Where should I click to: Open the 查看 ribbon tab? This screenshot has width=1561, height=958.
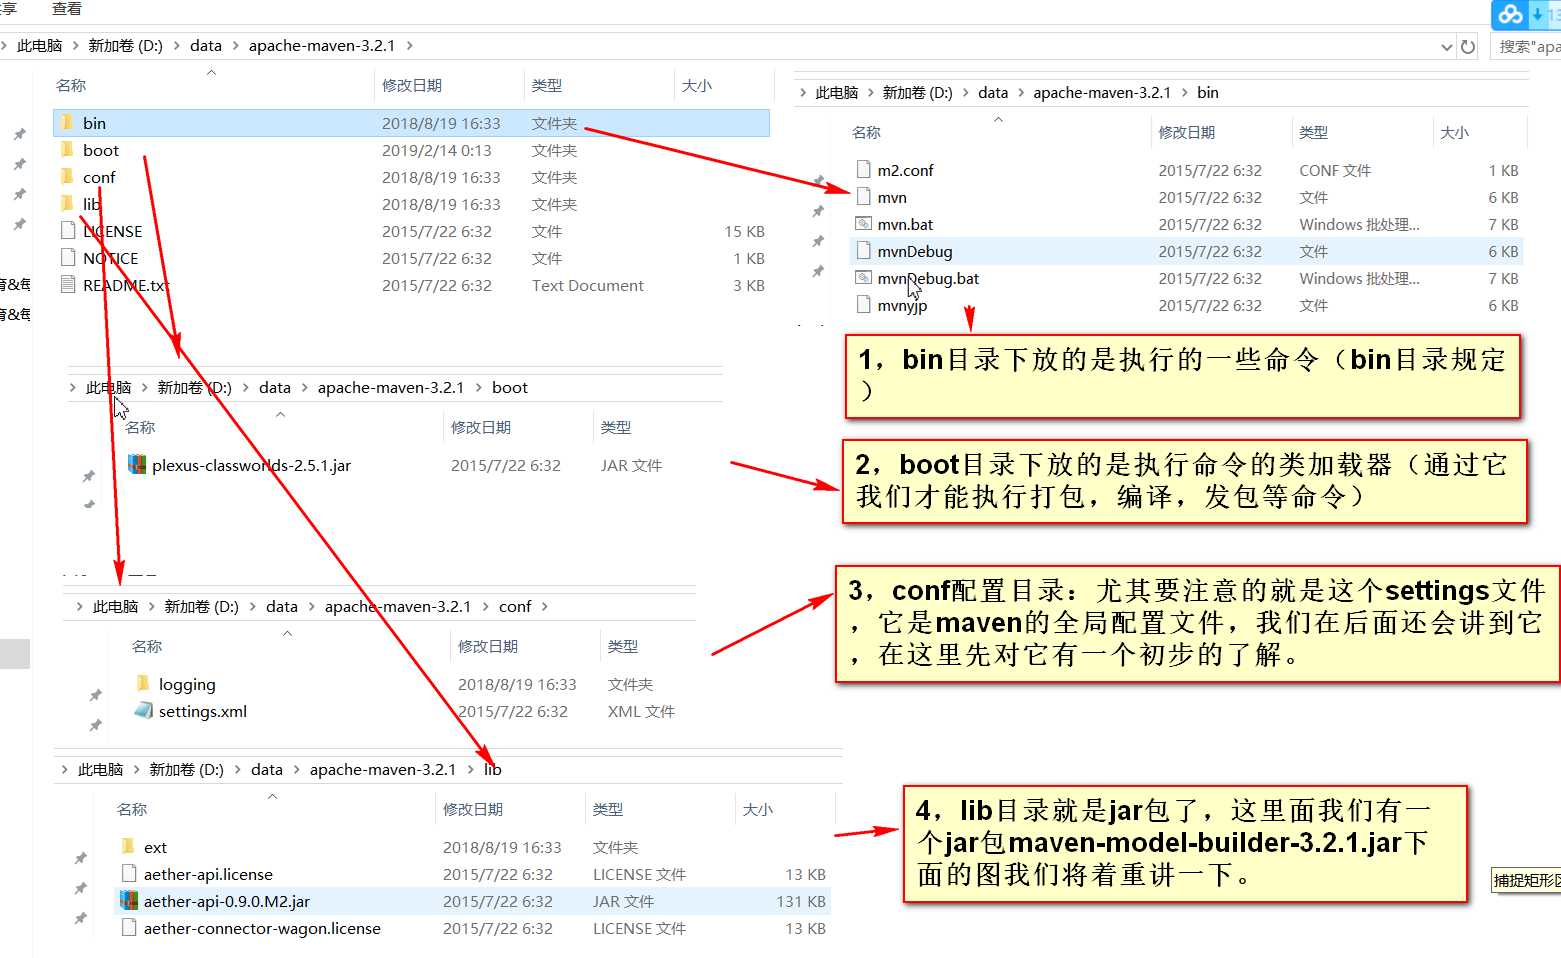pyautogui.click(x=67, y=8)
